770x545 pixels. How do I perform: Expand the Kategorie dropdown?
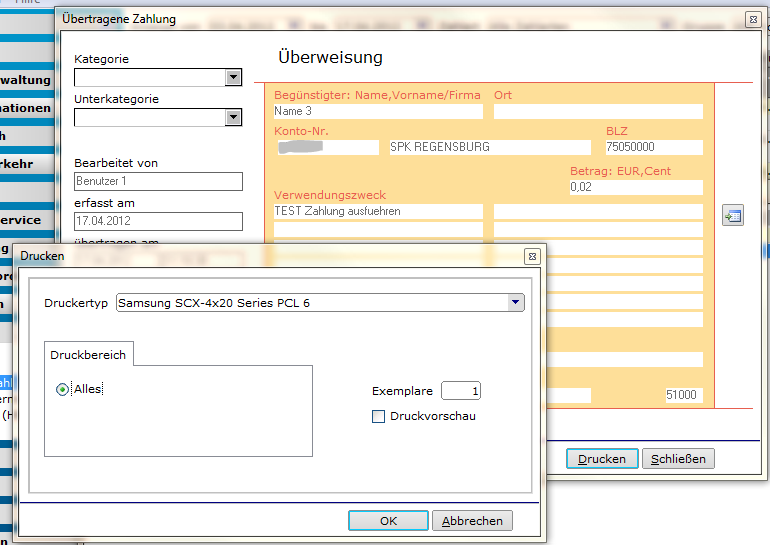tap(233, 77)
